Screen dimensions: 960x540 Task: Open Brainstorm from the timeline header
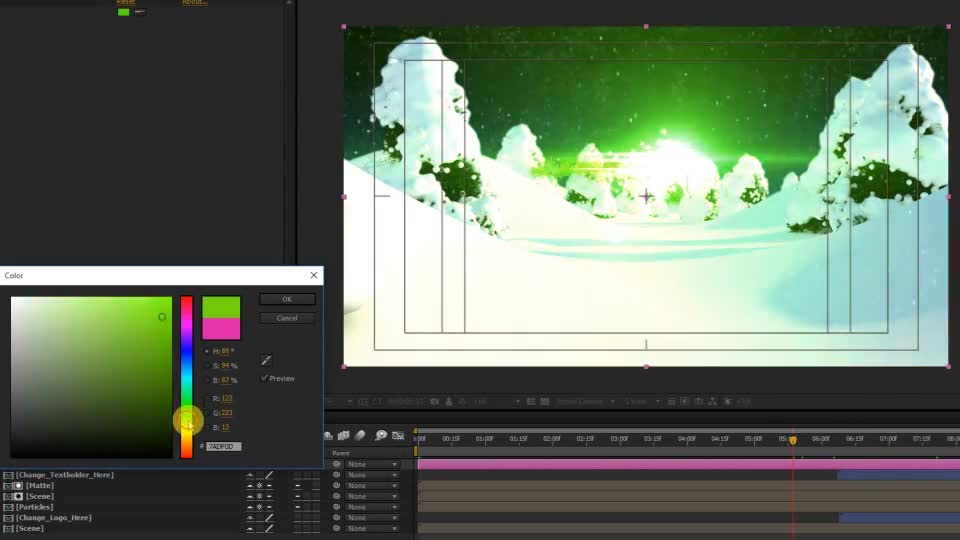(x=381, y=435)
